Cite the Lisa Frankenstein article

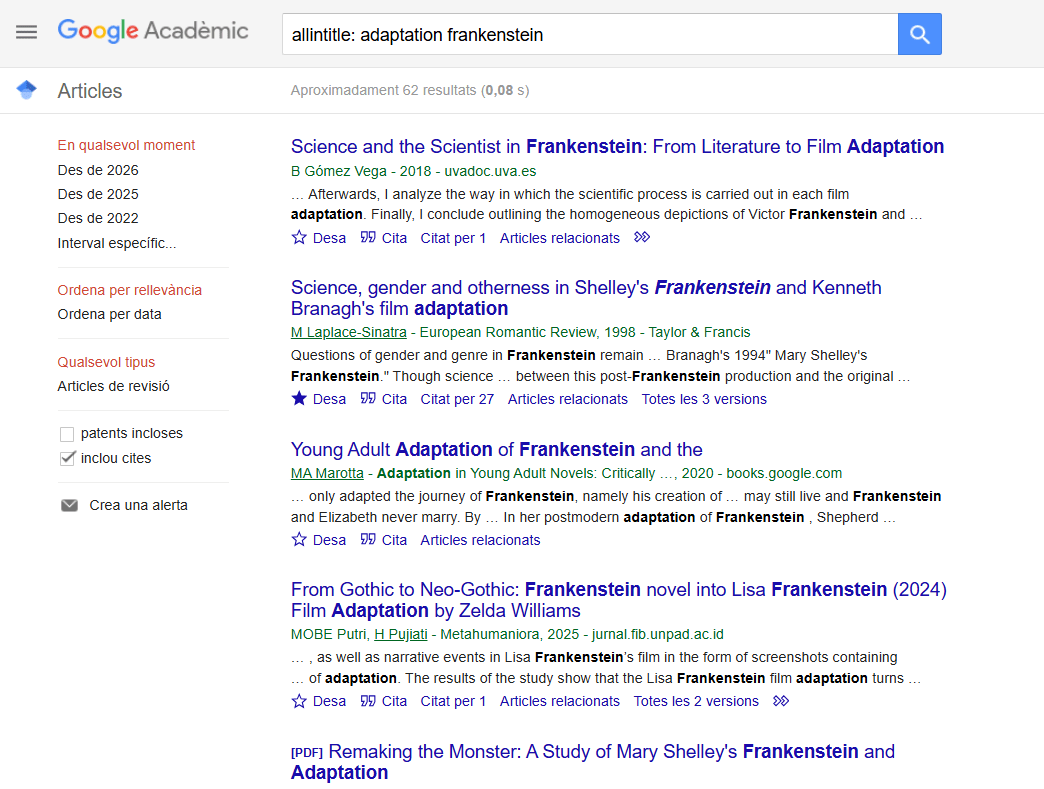[x=384, y=701]
